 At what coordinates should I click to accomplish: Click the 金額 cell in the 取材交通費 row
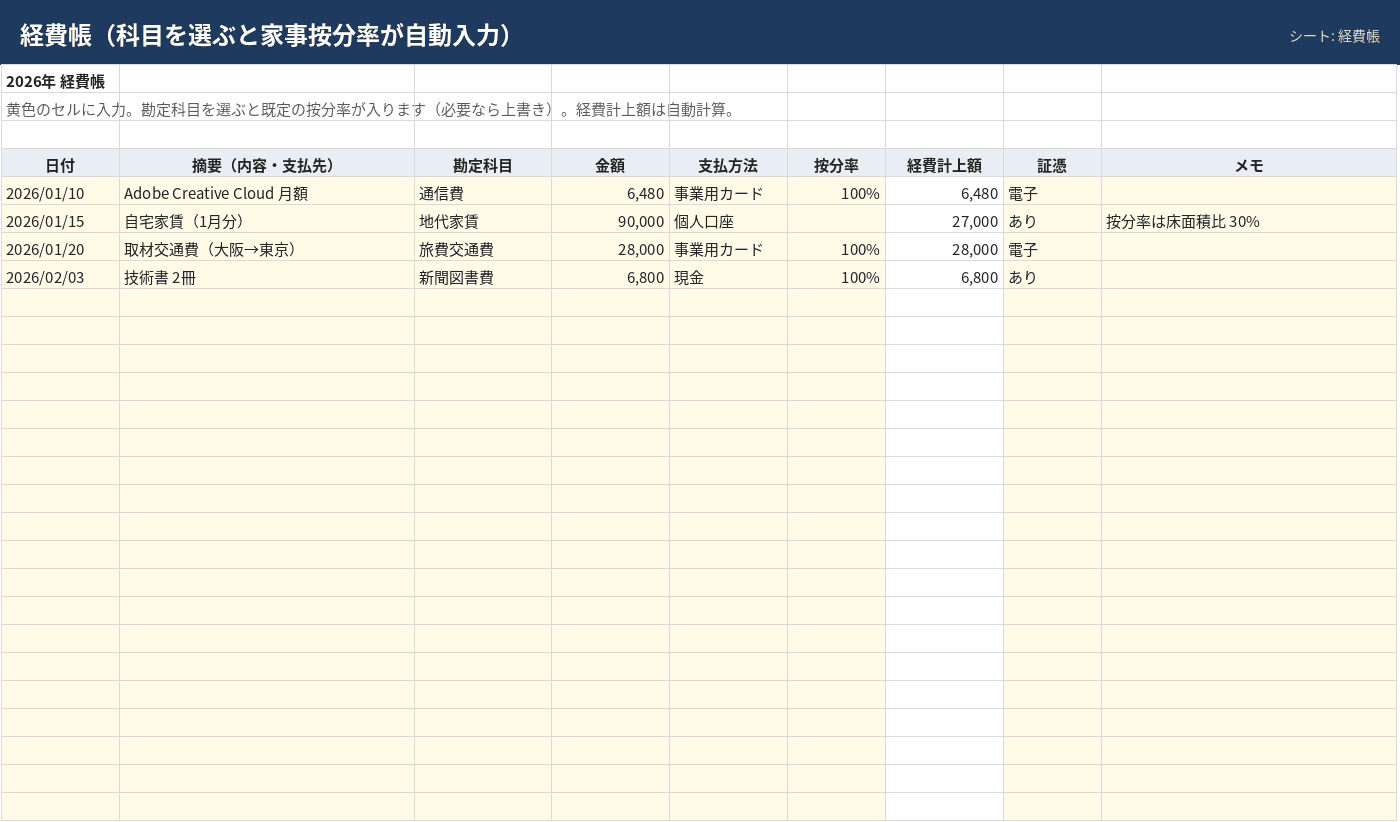[x=610, y=248]
